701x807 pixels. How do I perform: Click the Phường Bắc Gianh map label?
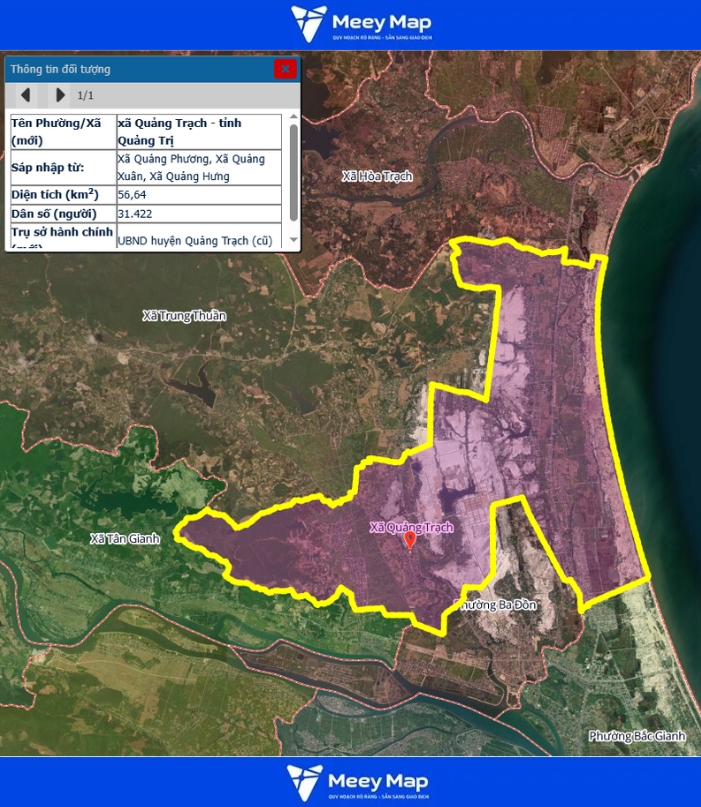click(x=636, y=736)
